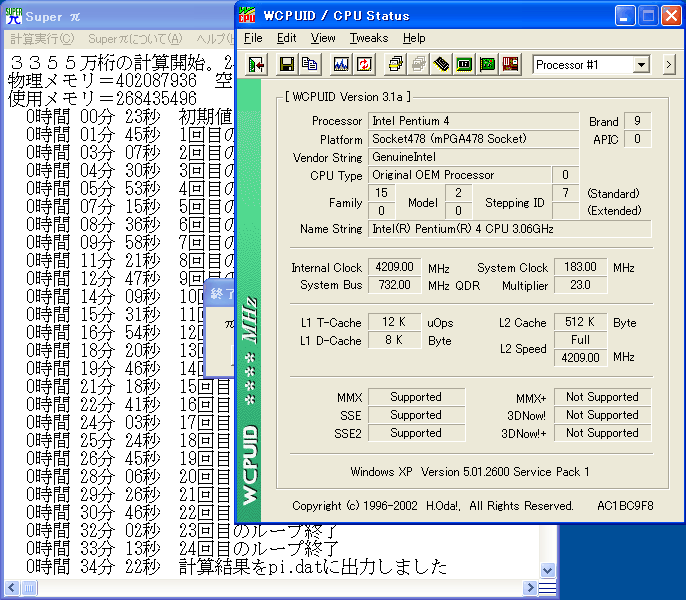Open the real-time clock graph icon
The height and width of the screenshot is (600, 686).
(341, 65)
